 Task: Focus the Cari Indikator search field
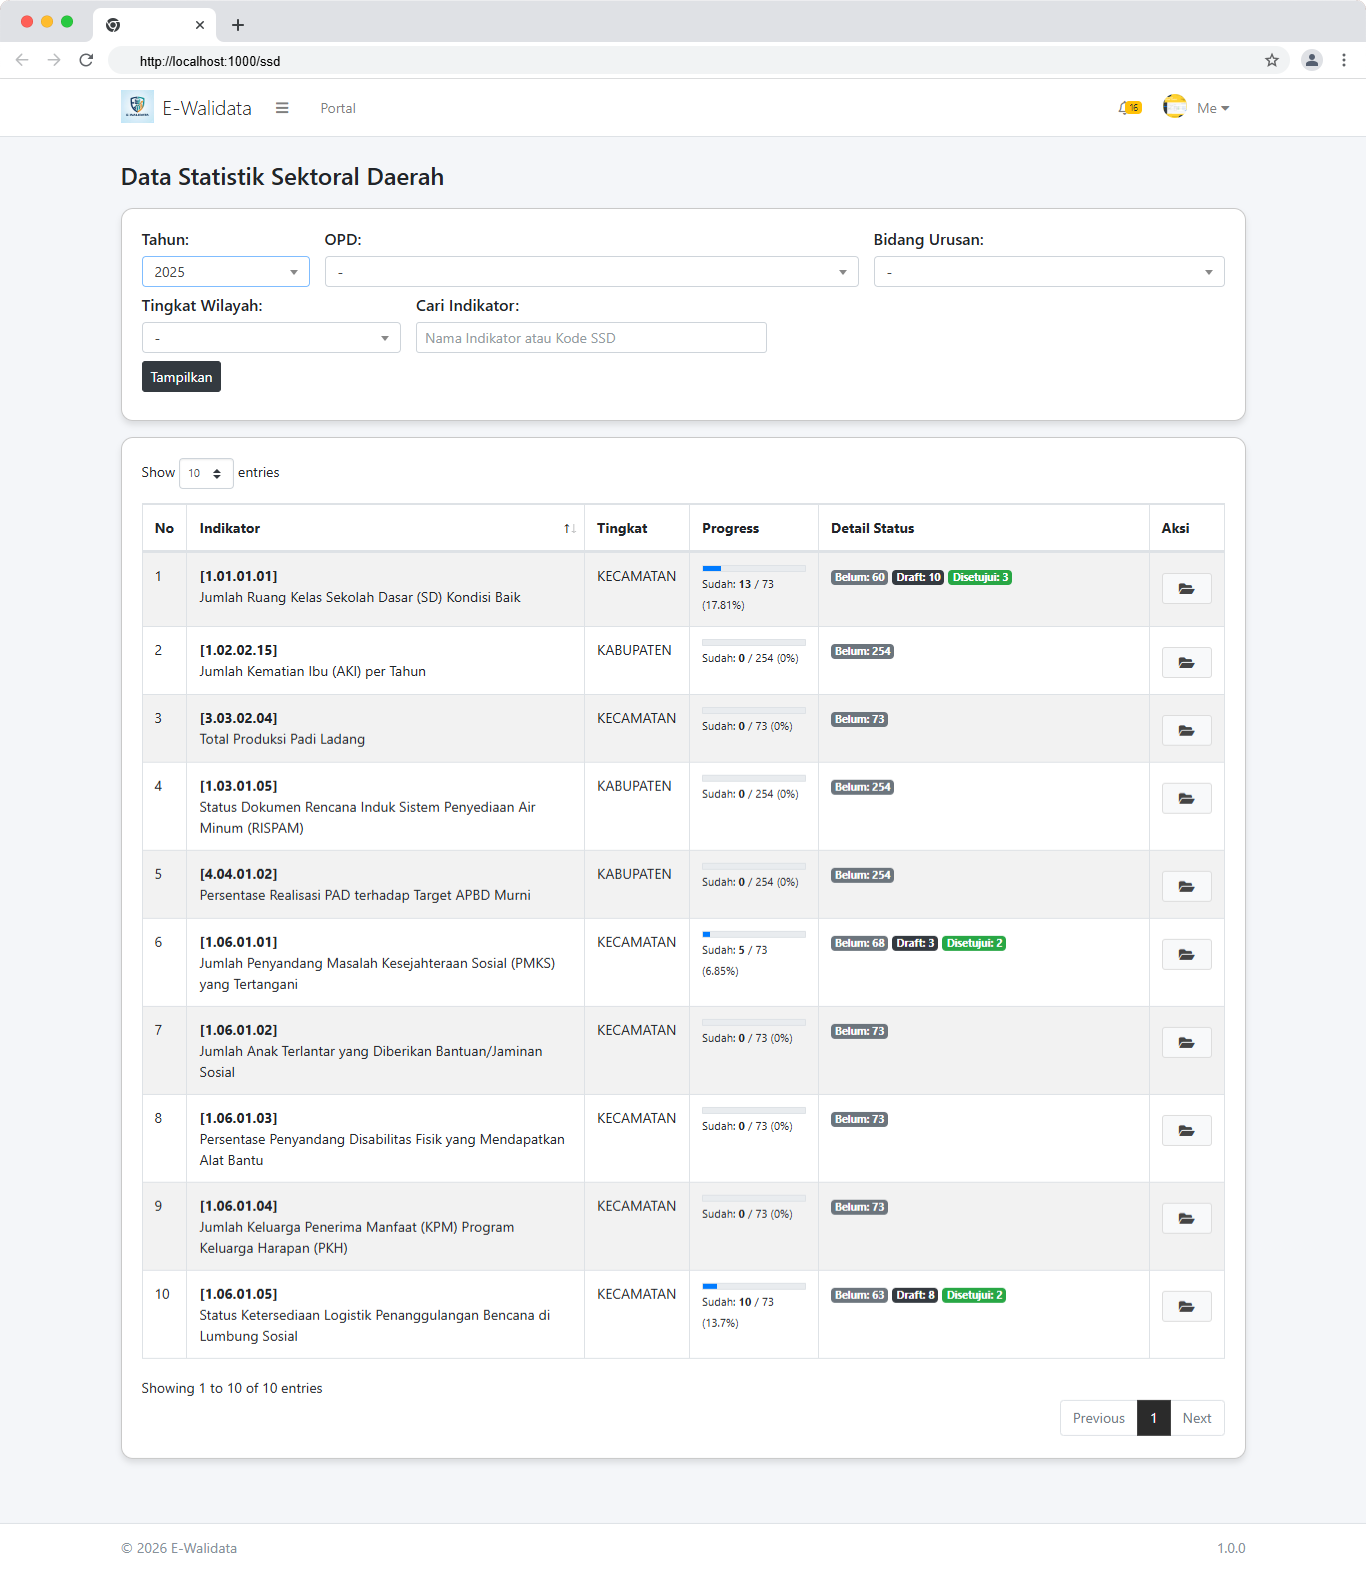(x=591, y=338)
